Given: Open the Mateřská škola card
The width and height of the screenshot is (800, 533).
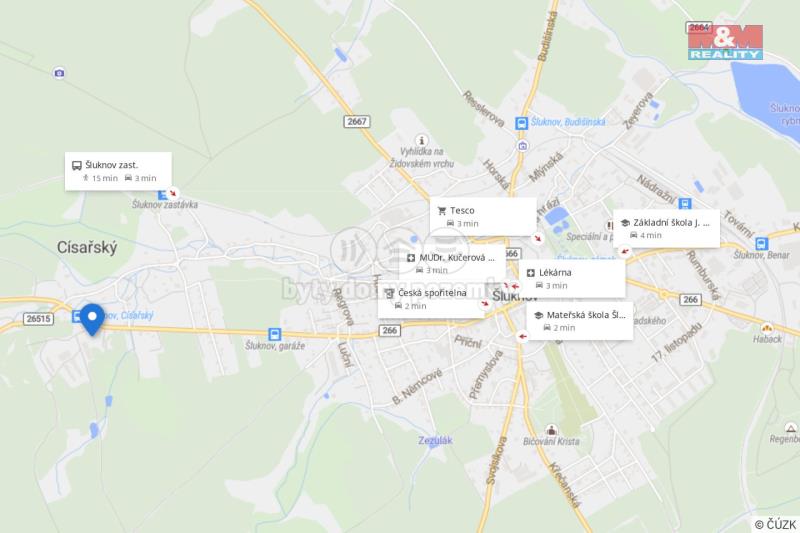Looking at the screenshot, I should click(x=580, y=321).
